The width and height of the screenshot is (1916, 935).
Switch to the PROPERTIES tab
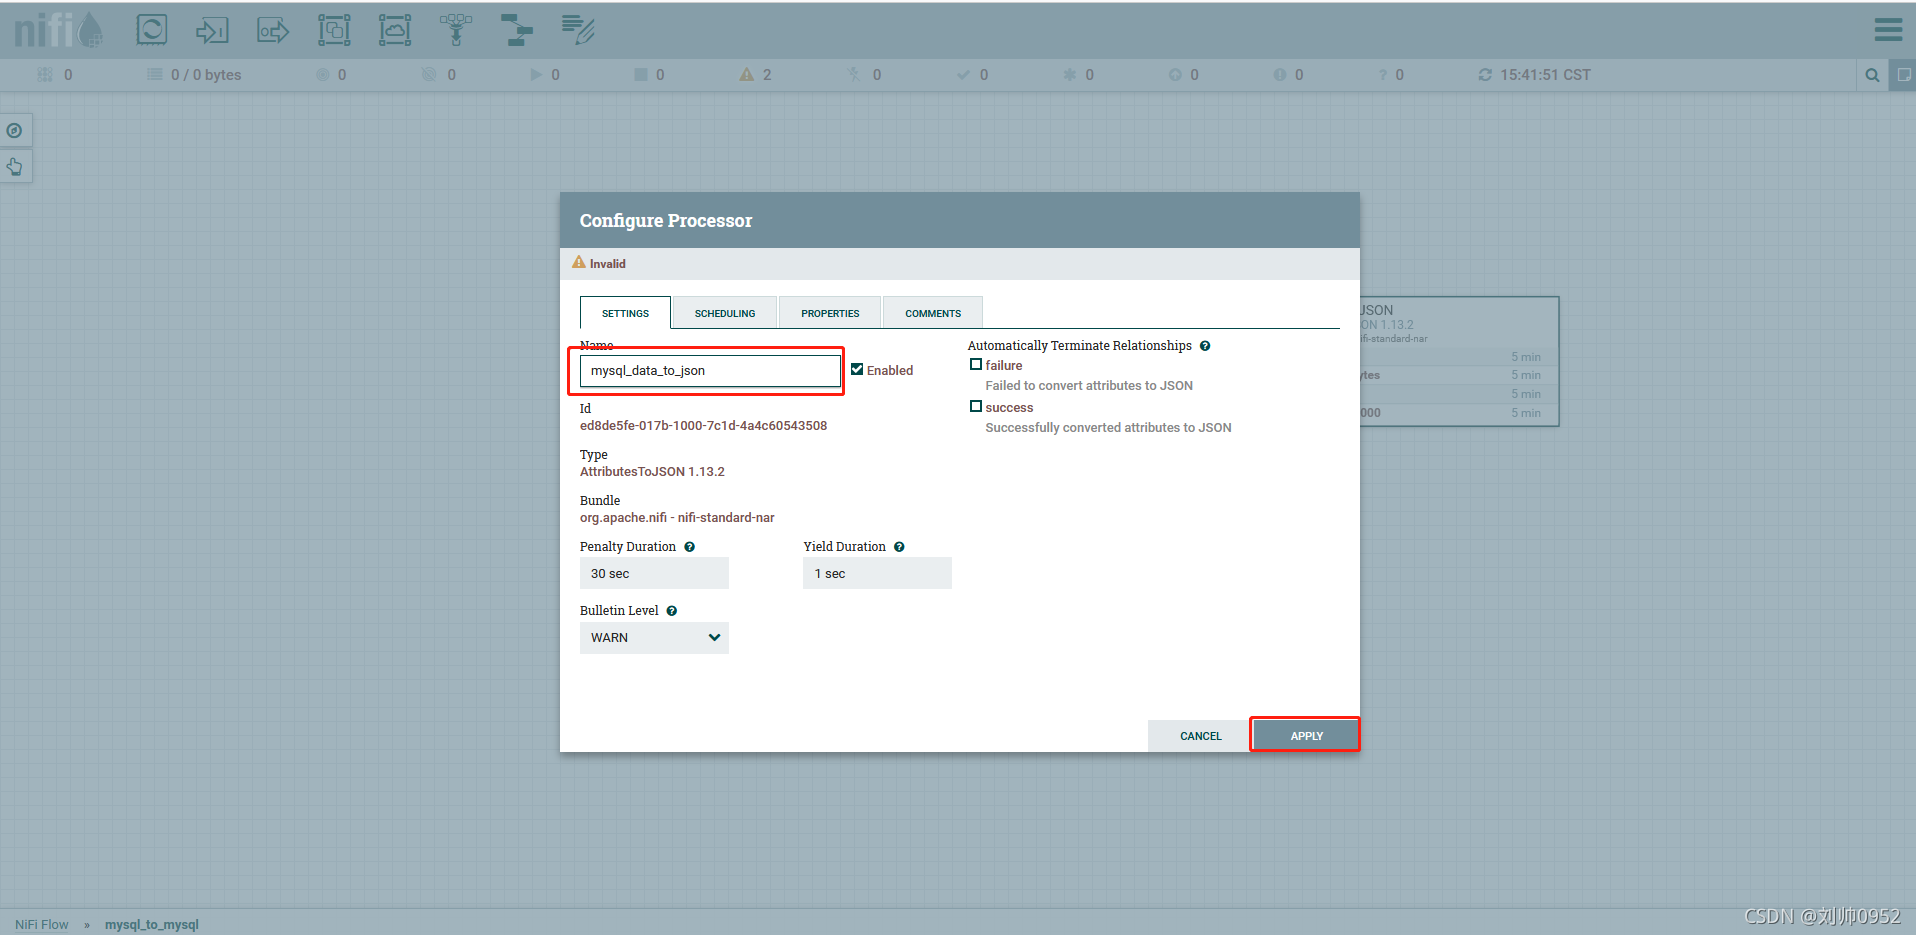click(x=830, y=313)
